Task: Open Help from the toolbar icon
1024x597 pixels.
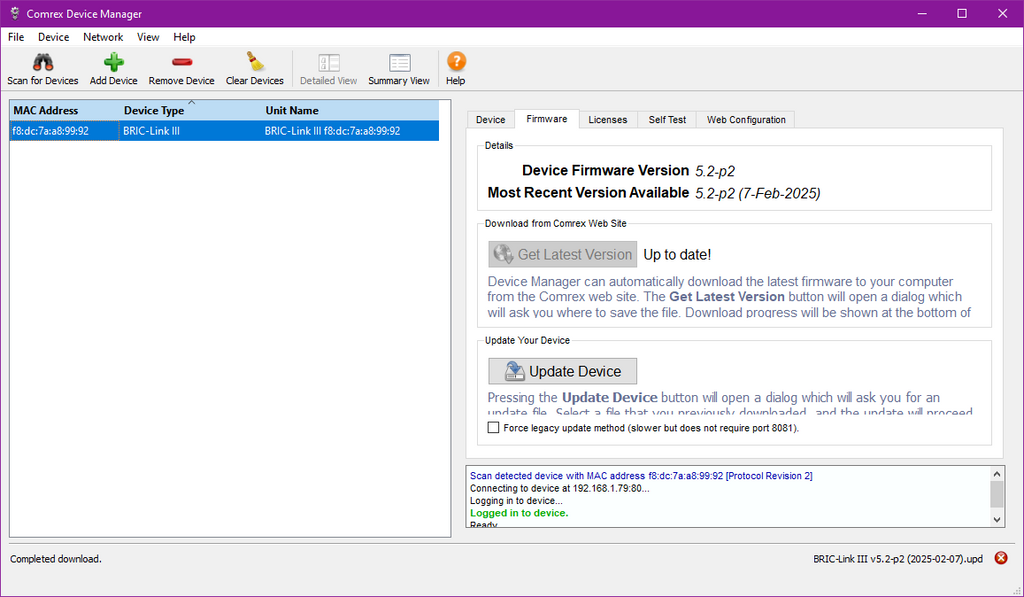Action: click(456, 63)
